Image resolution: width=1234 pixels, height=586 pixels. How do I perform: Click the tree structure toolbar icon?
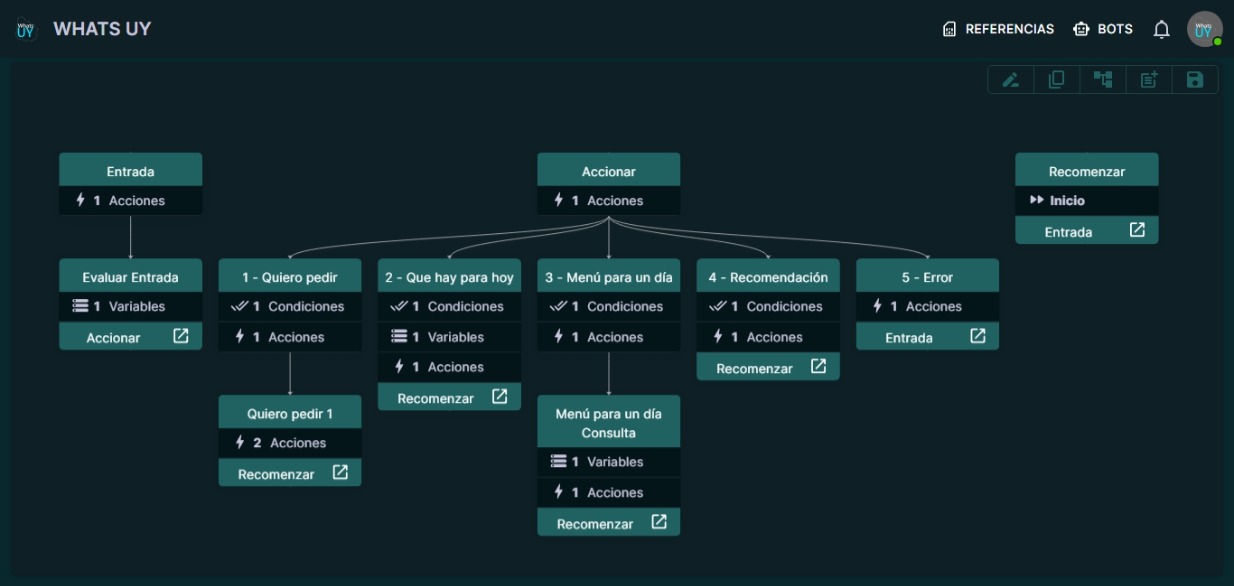coord(1102,80)
